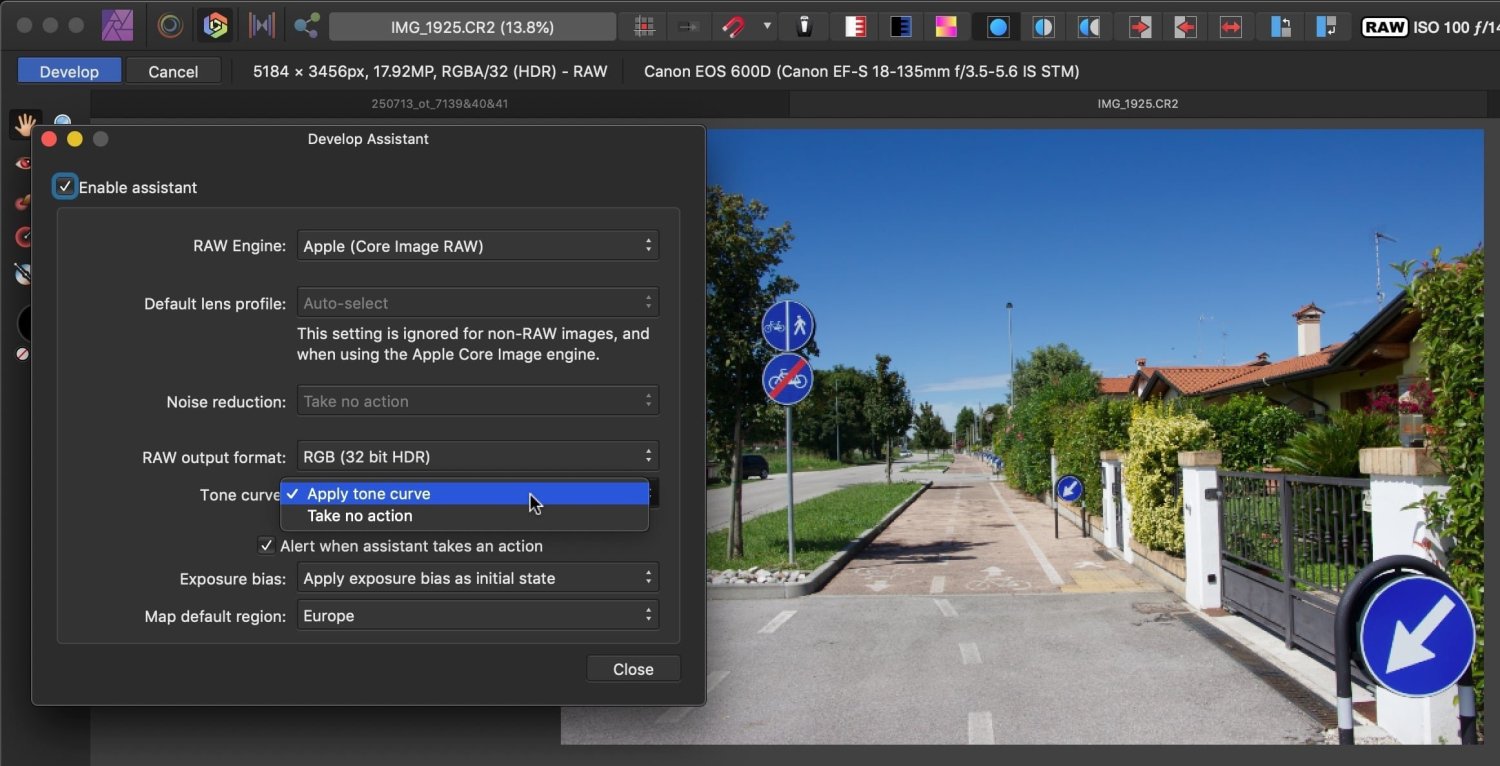Viewport: 1500px width, 766px height.
Task: Show clipped shadows with blue-striped icon
Action: pyautogui.click(x=900, y=27)
